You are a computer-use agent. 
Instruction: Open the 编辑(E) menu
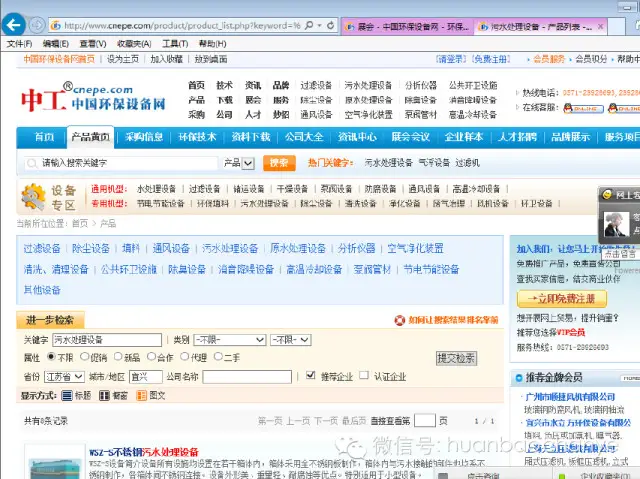tap(56, 44)
